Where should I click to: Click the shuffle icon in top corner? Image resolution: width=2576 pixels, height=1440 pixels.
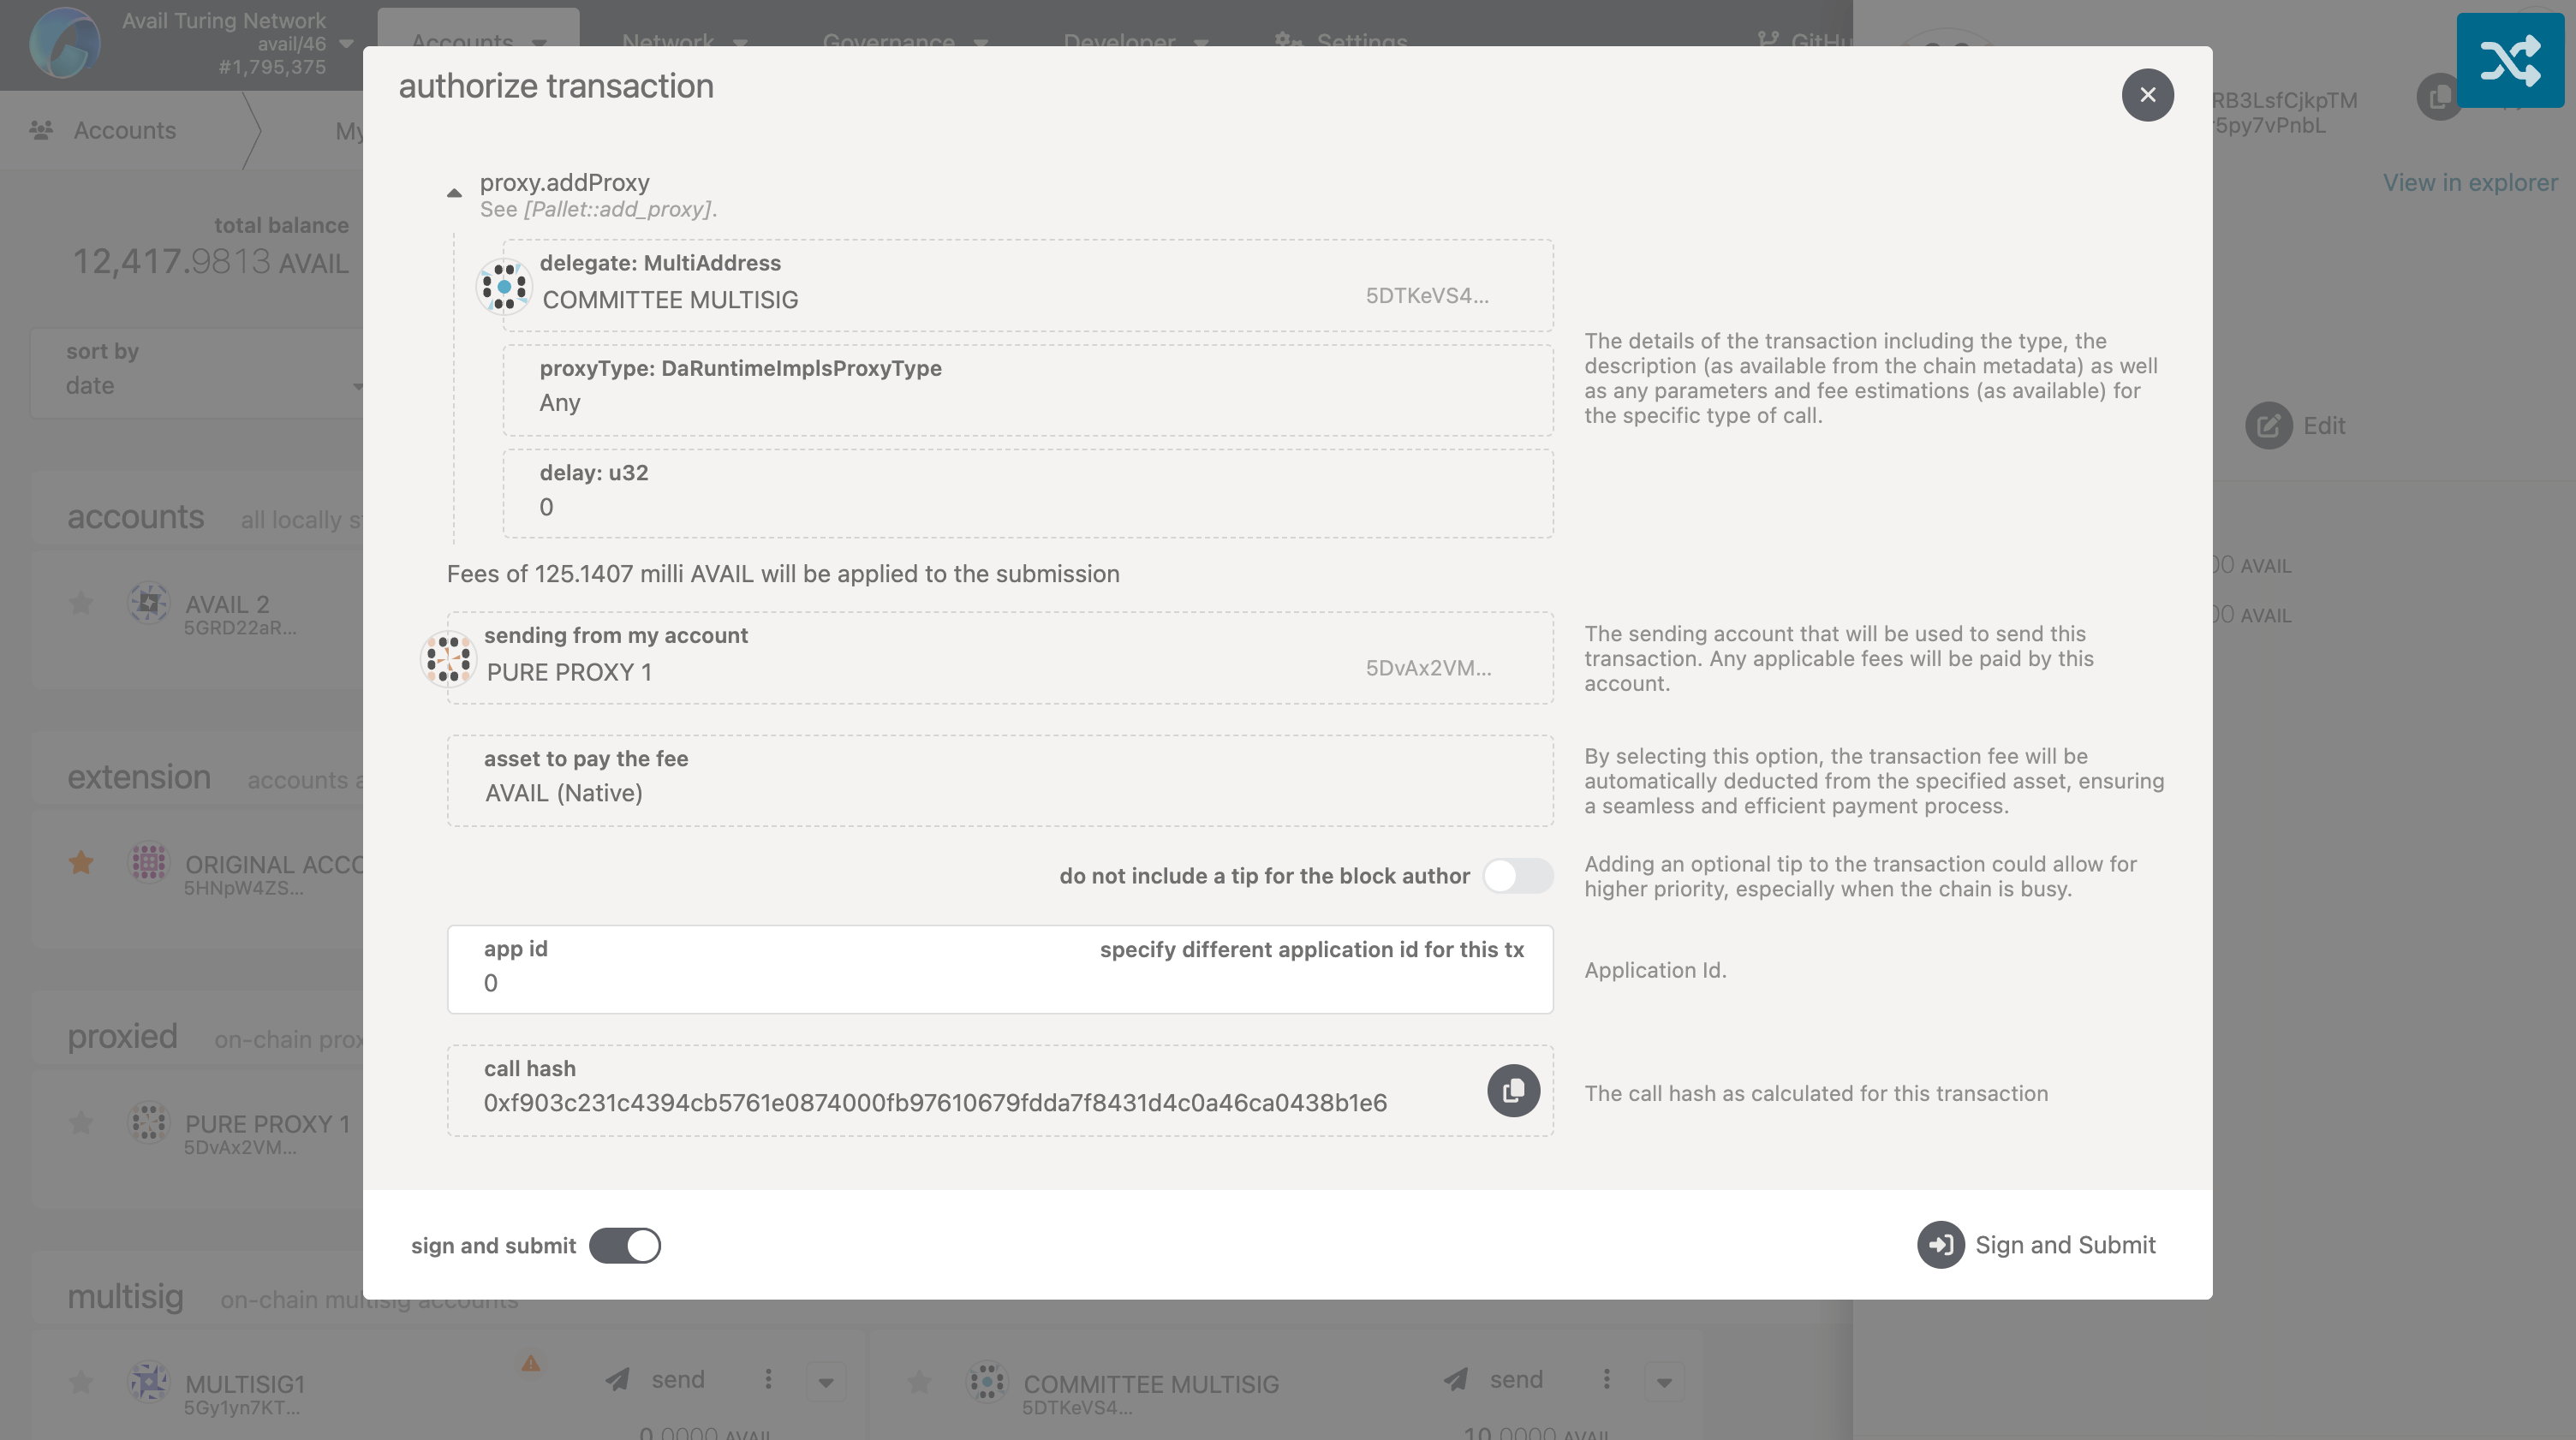pyautogui.click(x=2509, y=60)
